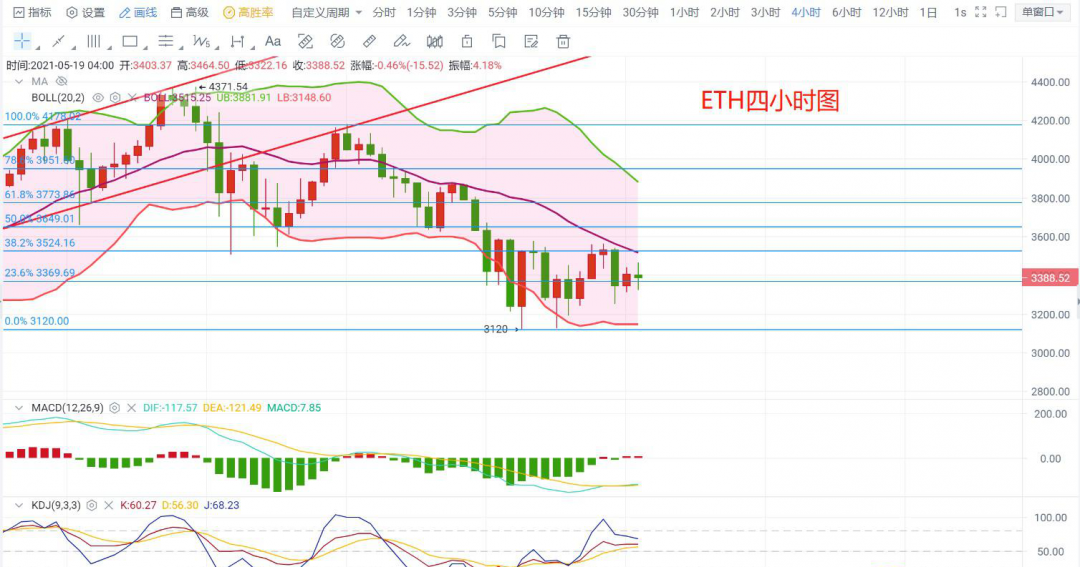The height and width of the screenshot is (567, 1080).
Task: Switch to the 1小时 timeframe
Action: [684, 13]
